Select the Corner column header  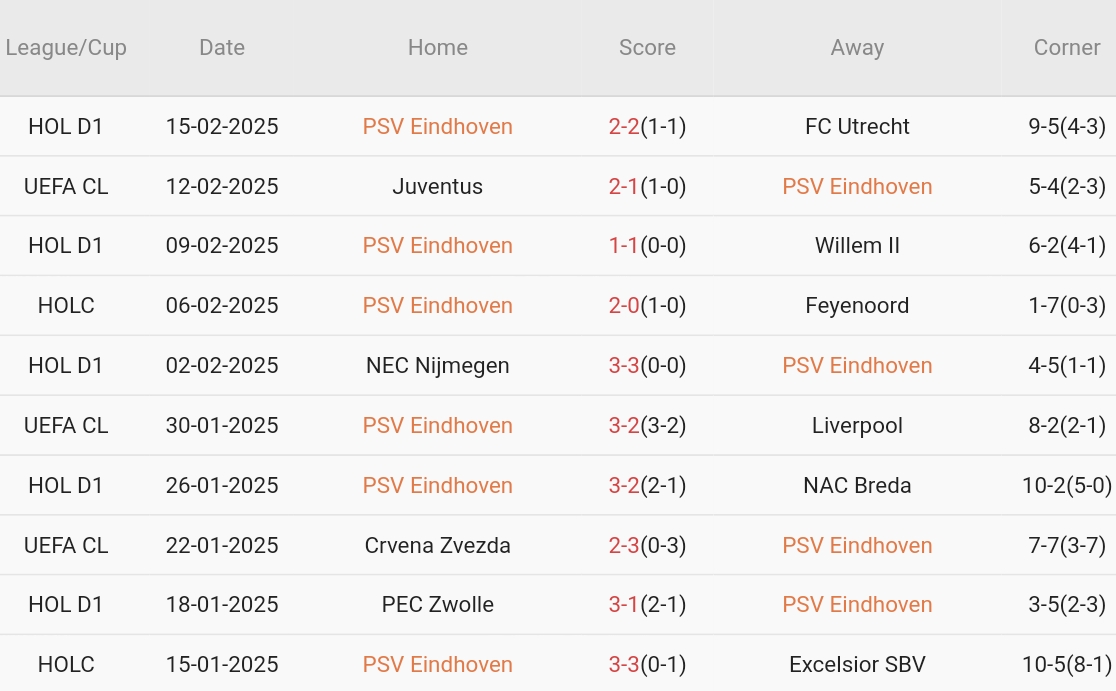click(1067, 48)
